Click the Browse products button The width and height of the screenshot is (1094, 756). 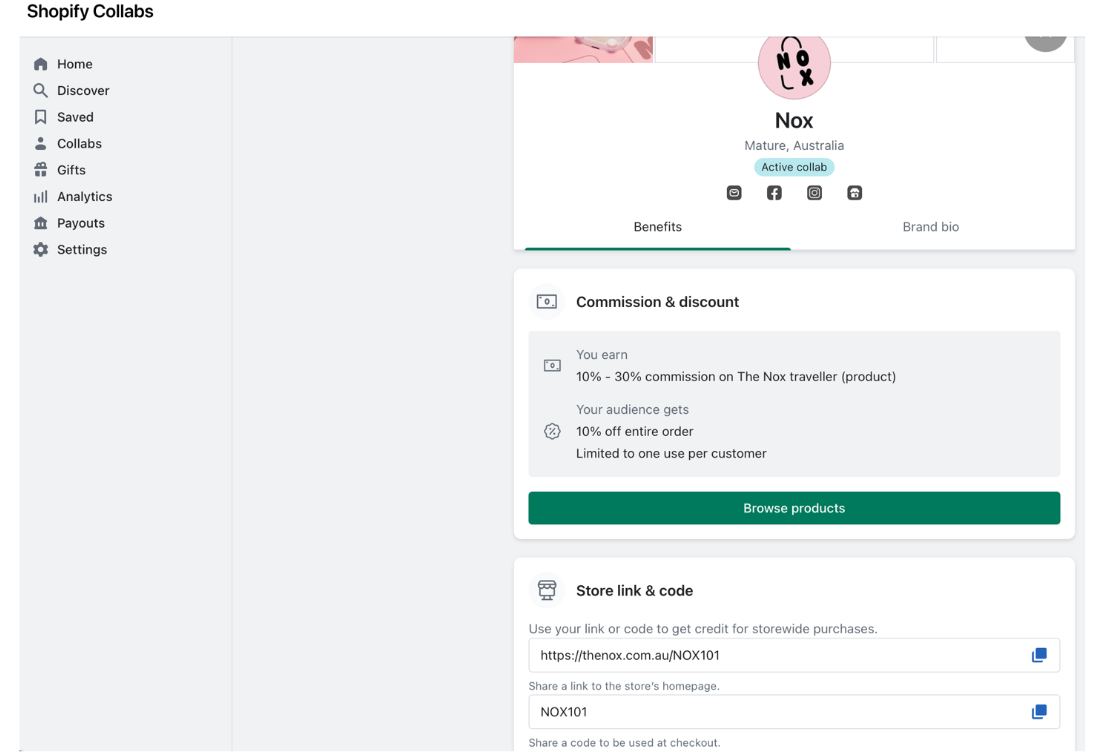[x=794, y=508]
